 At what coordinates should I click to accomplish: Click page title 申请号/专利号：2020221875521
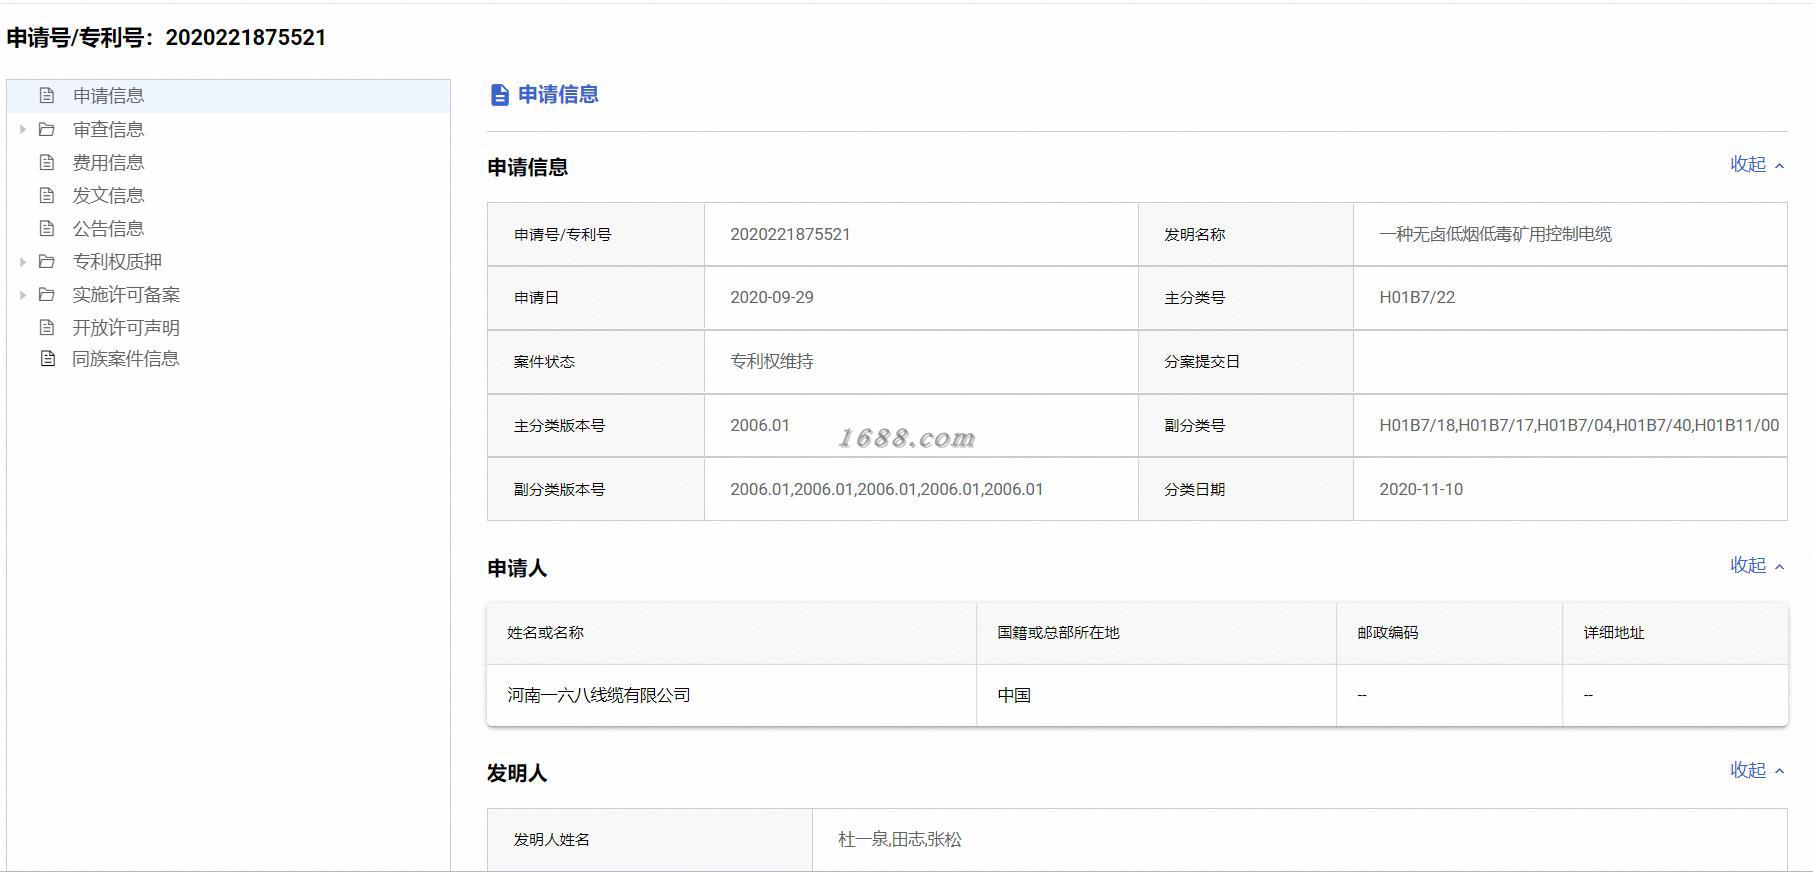coord(166,38)
